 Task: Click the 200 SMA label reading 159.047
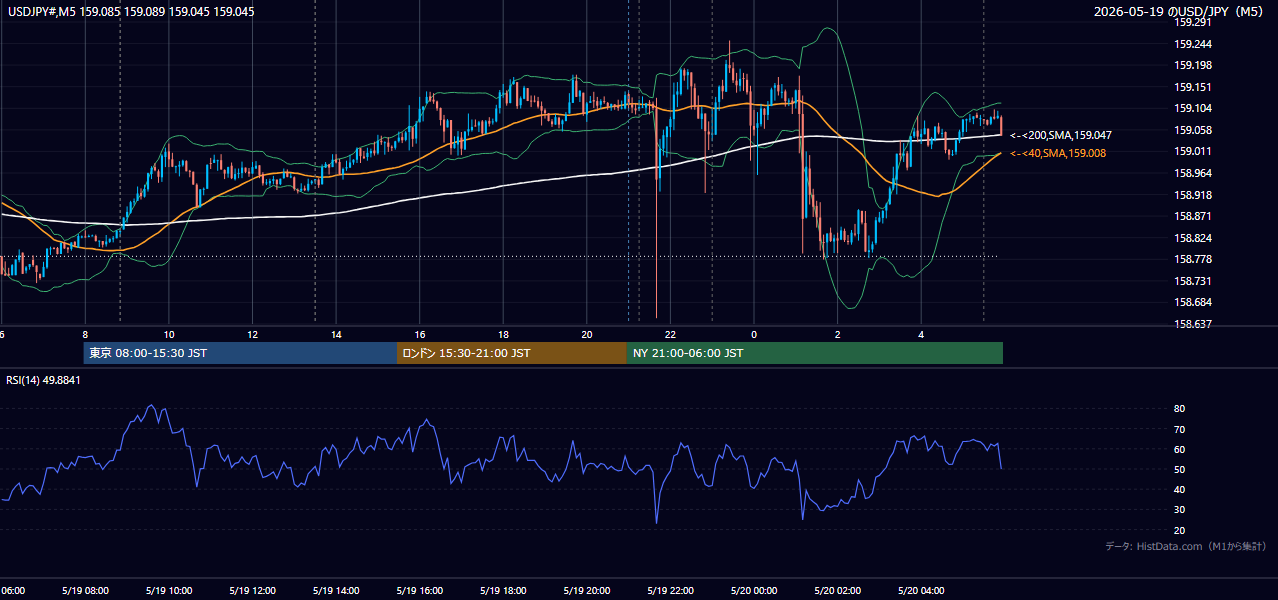pos(1061,134)
